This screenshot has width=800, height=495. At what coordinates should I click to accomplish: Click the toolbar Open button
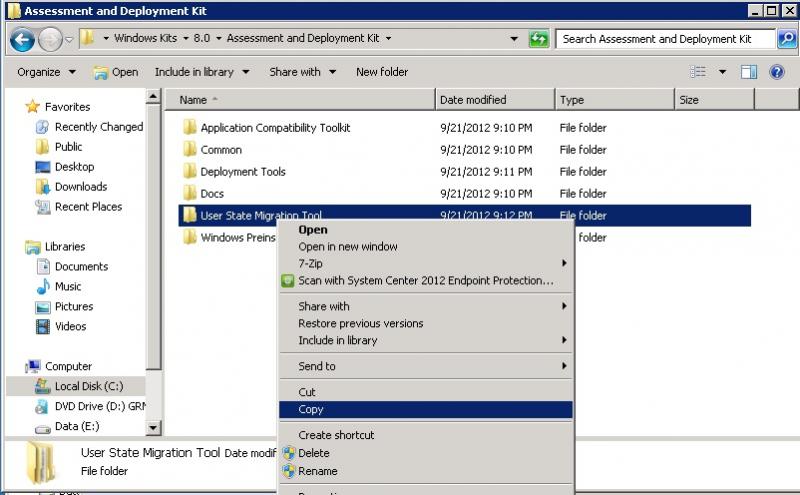click(x=116, y=72)
